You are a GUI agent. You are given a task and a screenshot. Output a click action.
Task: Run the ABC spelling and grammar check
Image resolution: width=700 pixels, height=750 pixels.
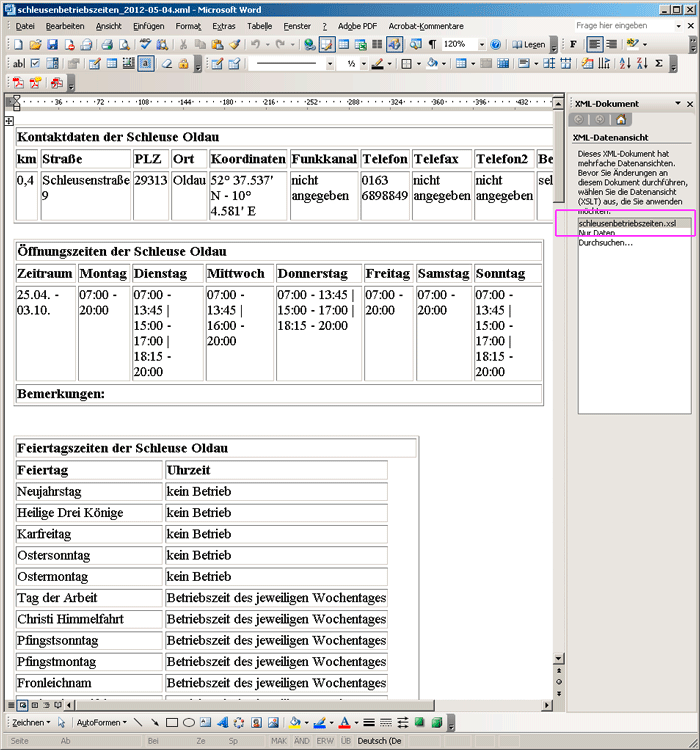pyautogui.click(x=145, y=44)
